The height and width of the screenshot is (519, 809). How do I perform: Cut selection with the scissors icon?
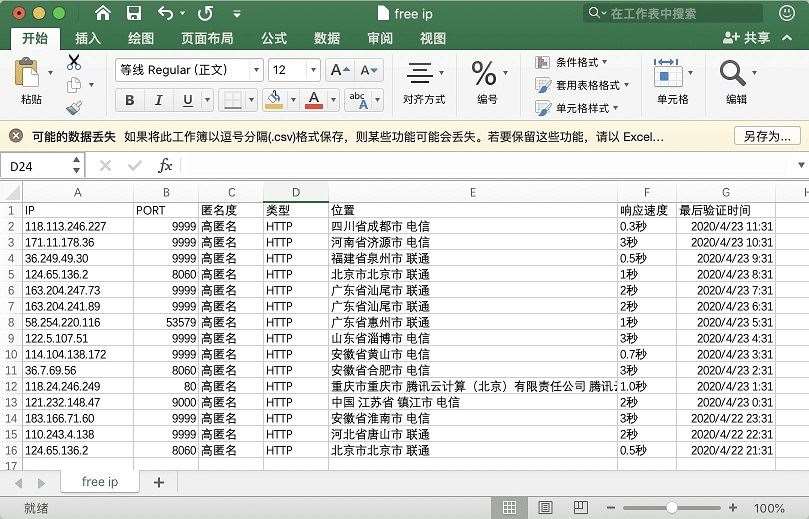(x=74, y=62)
